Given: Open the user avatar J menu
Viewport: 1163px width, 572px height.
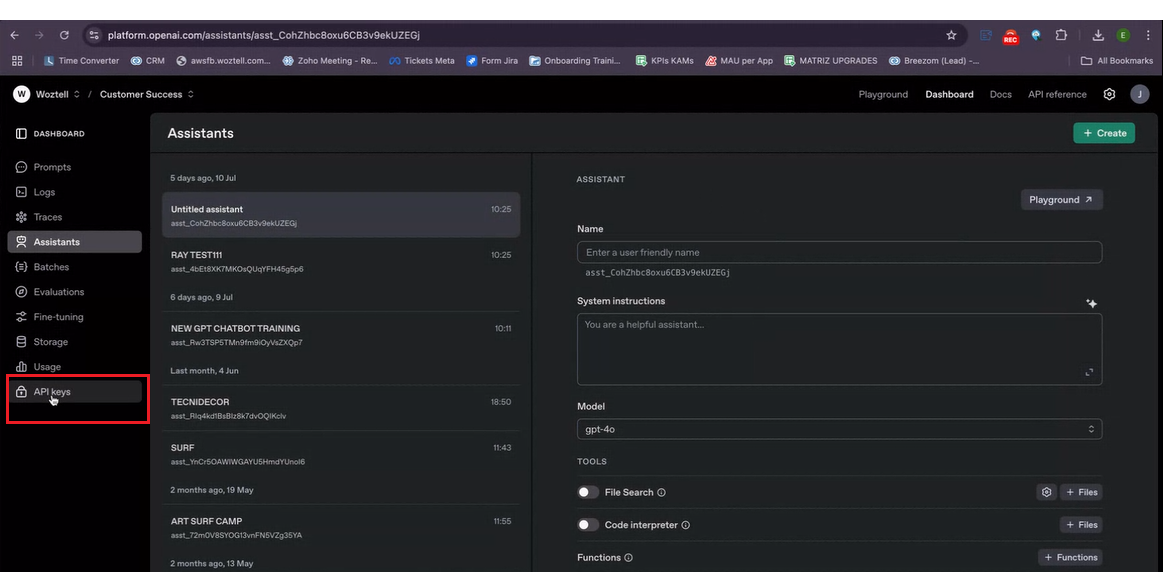Looking at the screenshot, I should point(1139,94).
